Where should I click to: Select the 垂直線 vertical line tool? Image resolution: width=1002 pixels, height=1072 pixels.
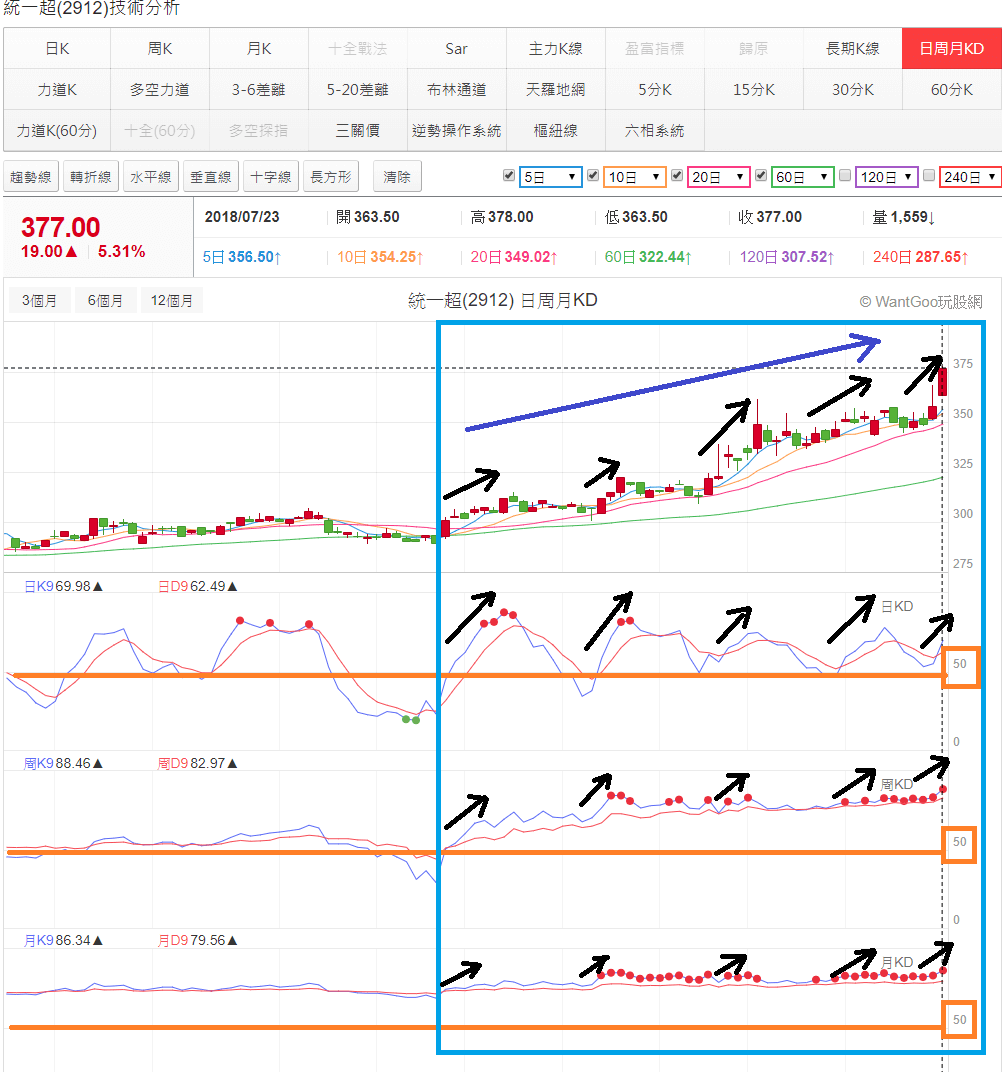210,176
